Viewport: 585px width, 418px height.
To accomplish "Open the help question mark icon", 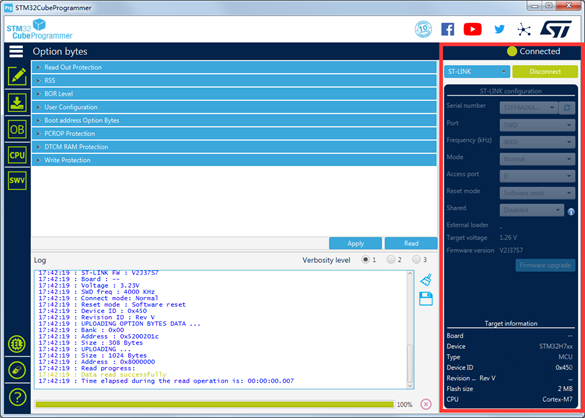I will pos(17,397).
